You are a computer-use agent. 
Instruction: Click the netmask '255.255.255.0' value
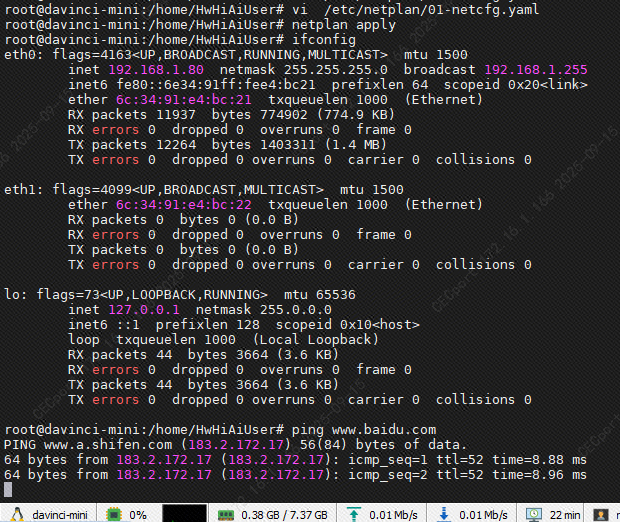click(x=336, y=70)
